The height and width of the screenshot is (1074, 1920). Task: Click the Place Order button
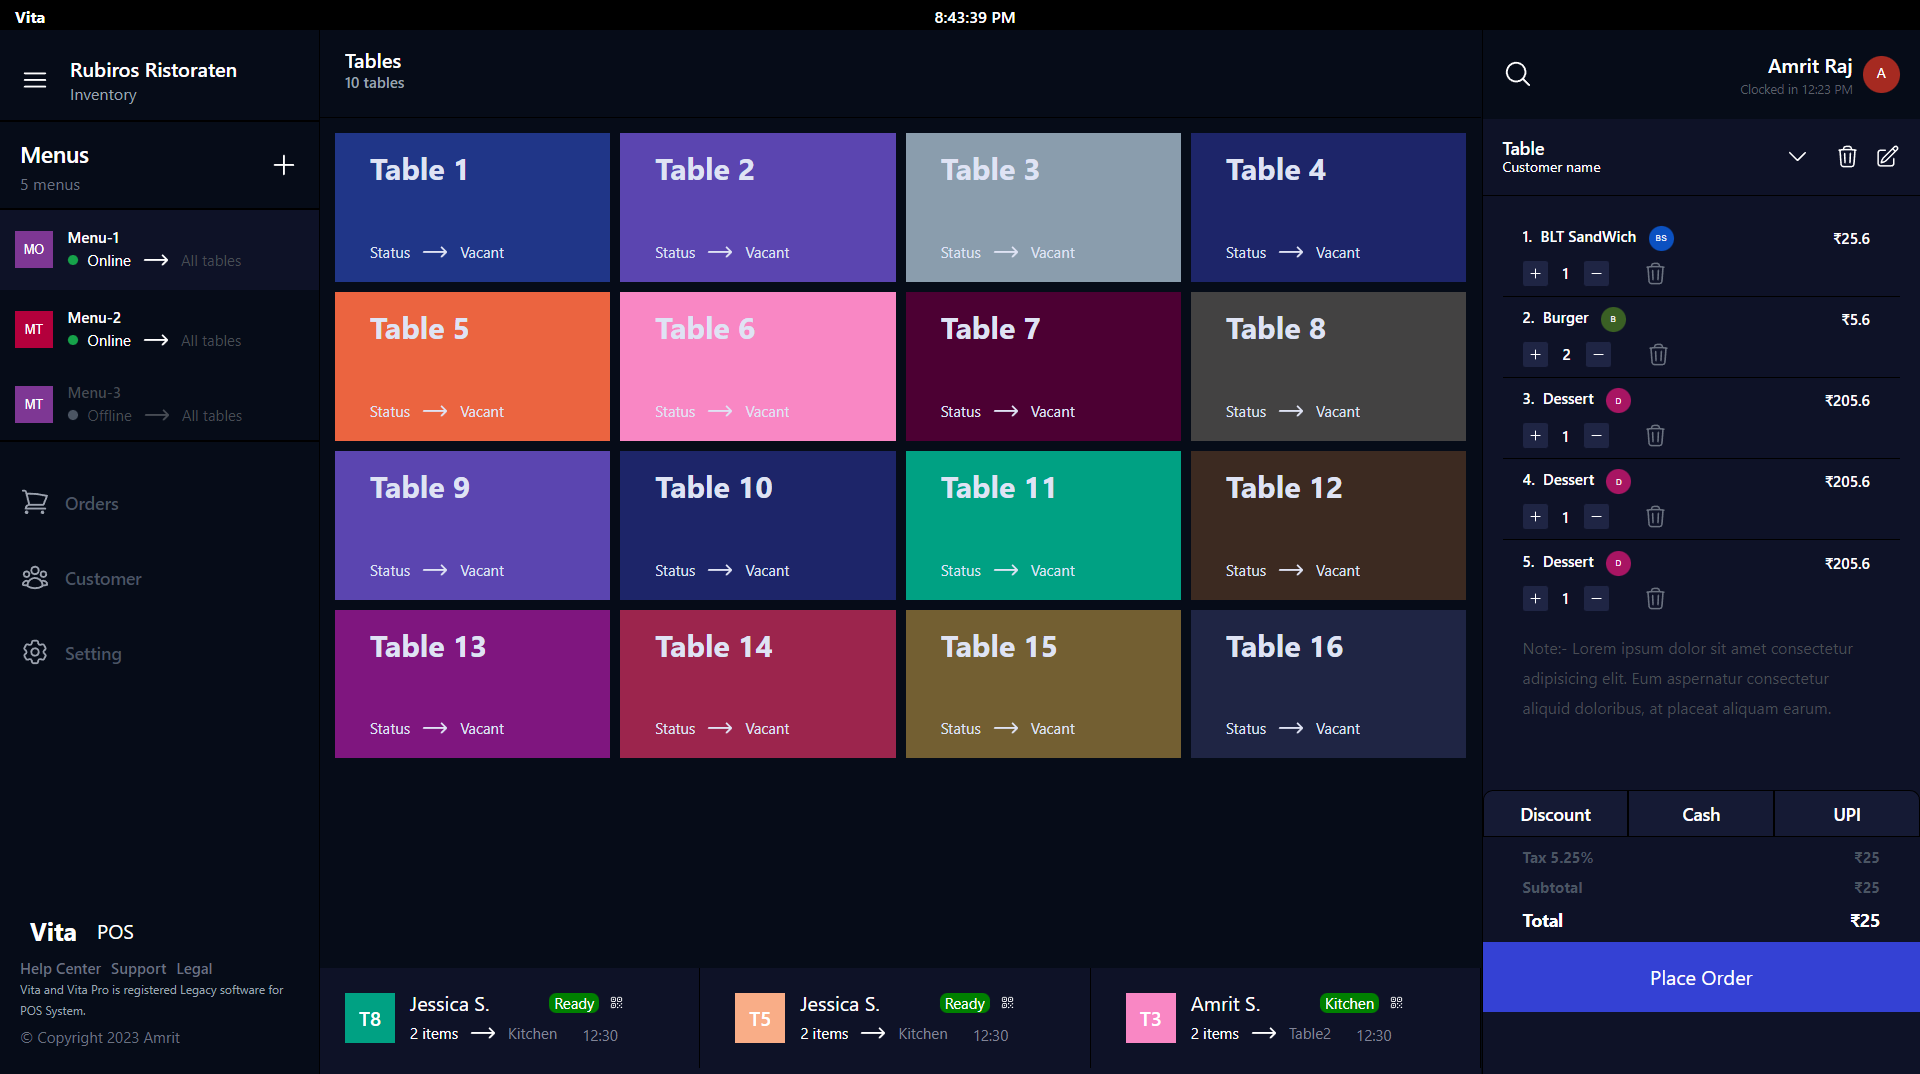pyautogui.click(x=1701, y=977)
